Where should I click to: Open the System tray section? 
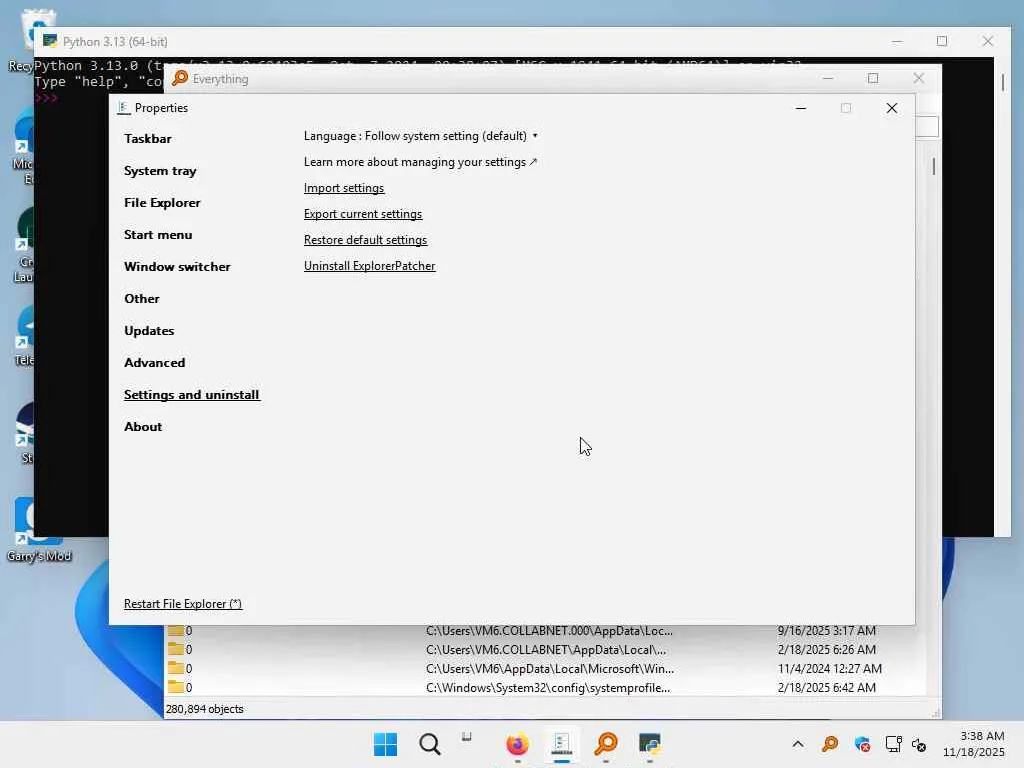(160, 170)
